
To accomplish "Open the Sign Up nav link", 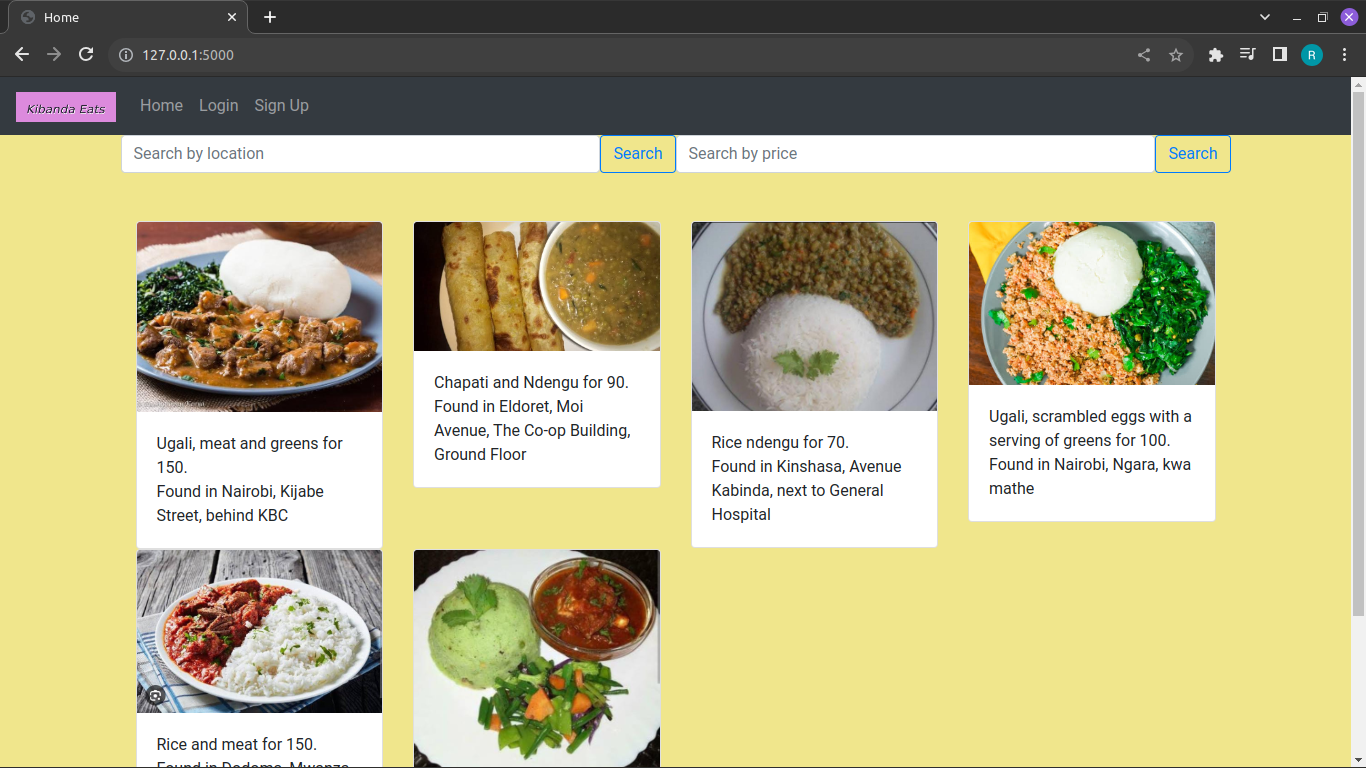I will click(x=281, y=106).
